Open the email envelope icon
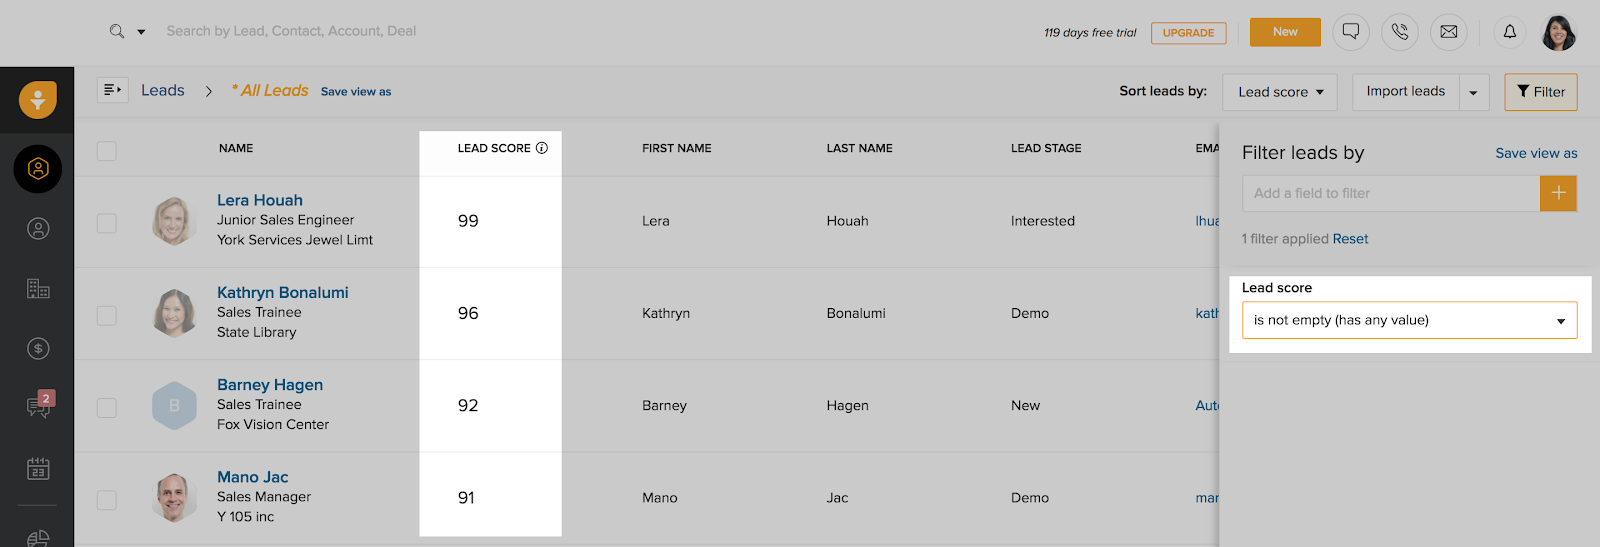 tap(1448, 32)
